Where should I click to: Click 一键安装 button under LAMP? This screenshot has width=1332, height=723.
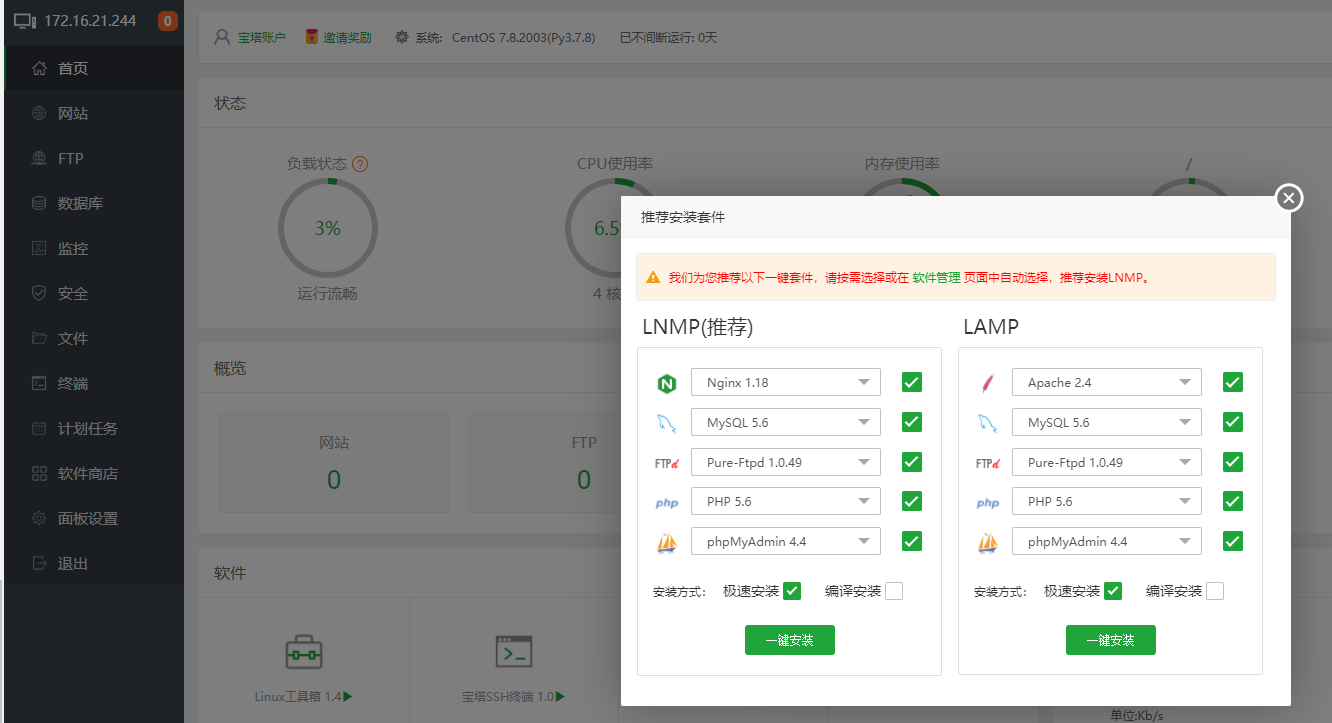[x=1111, y=640]
